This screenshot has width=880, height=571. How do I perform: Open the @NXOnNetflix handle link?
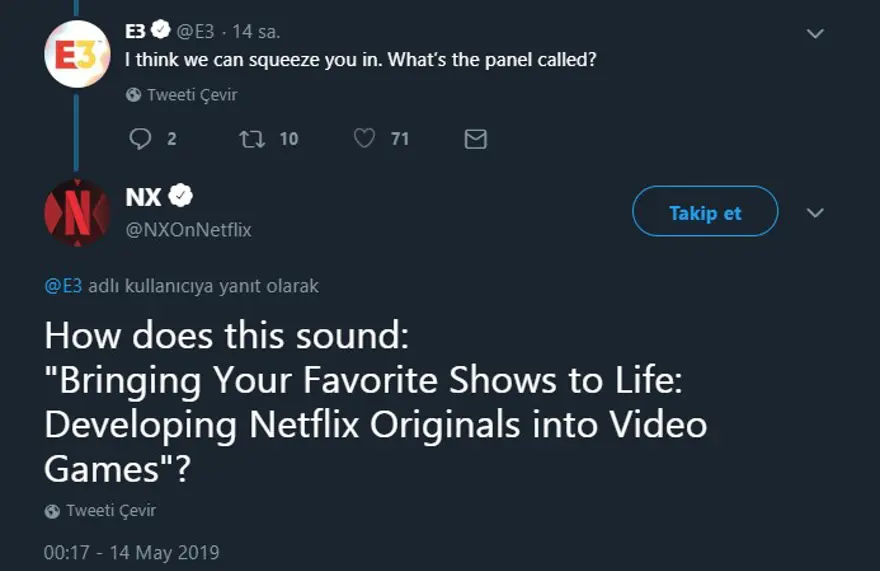coord(188,230)
